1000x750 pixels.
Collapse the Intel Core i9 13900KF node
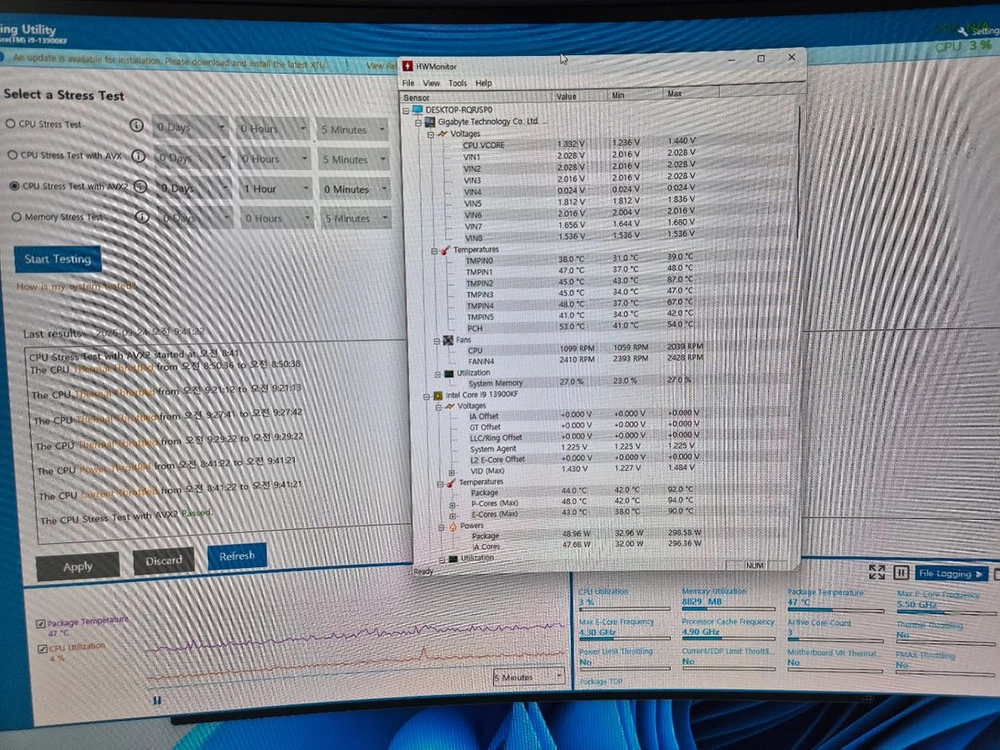click(x=427, y=397)
